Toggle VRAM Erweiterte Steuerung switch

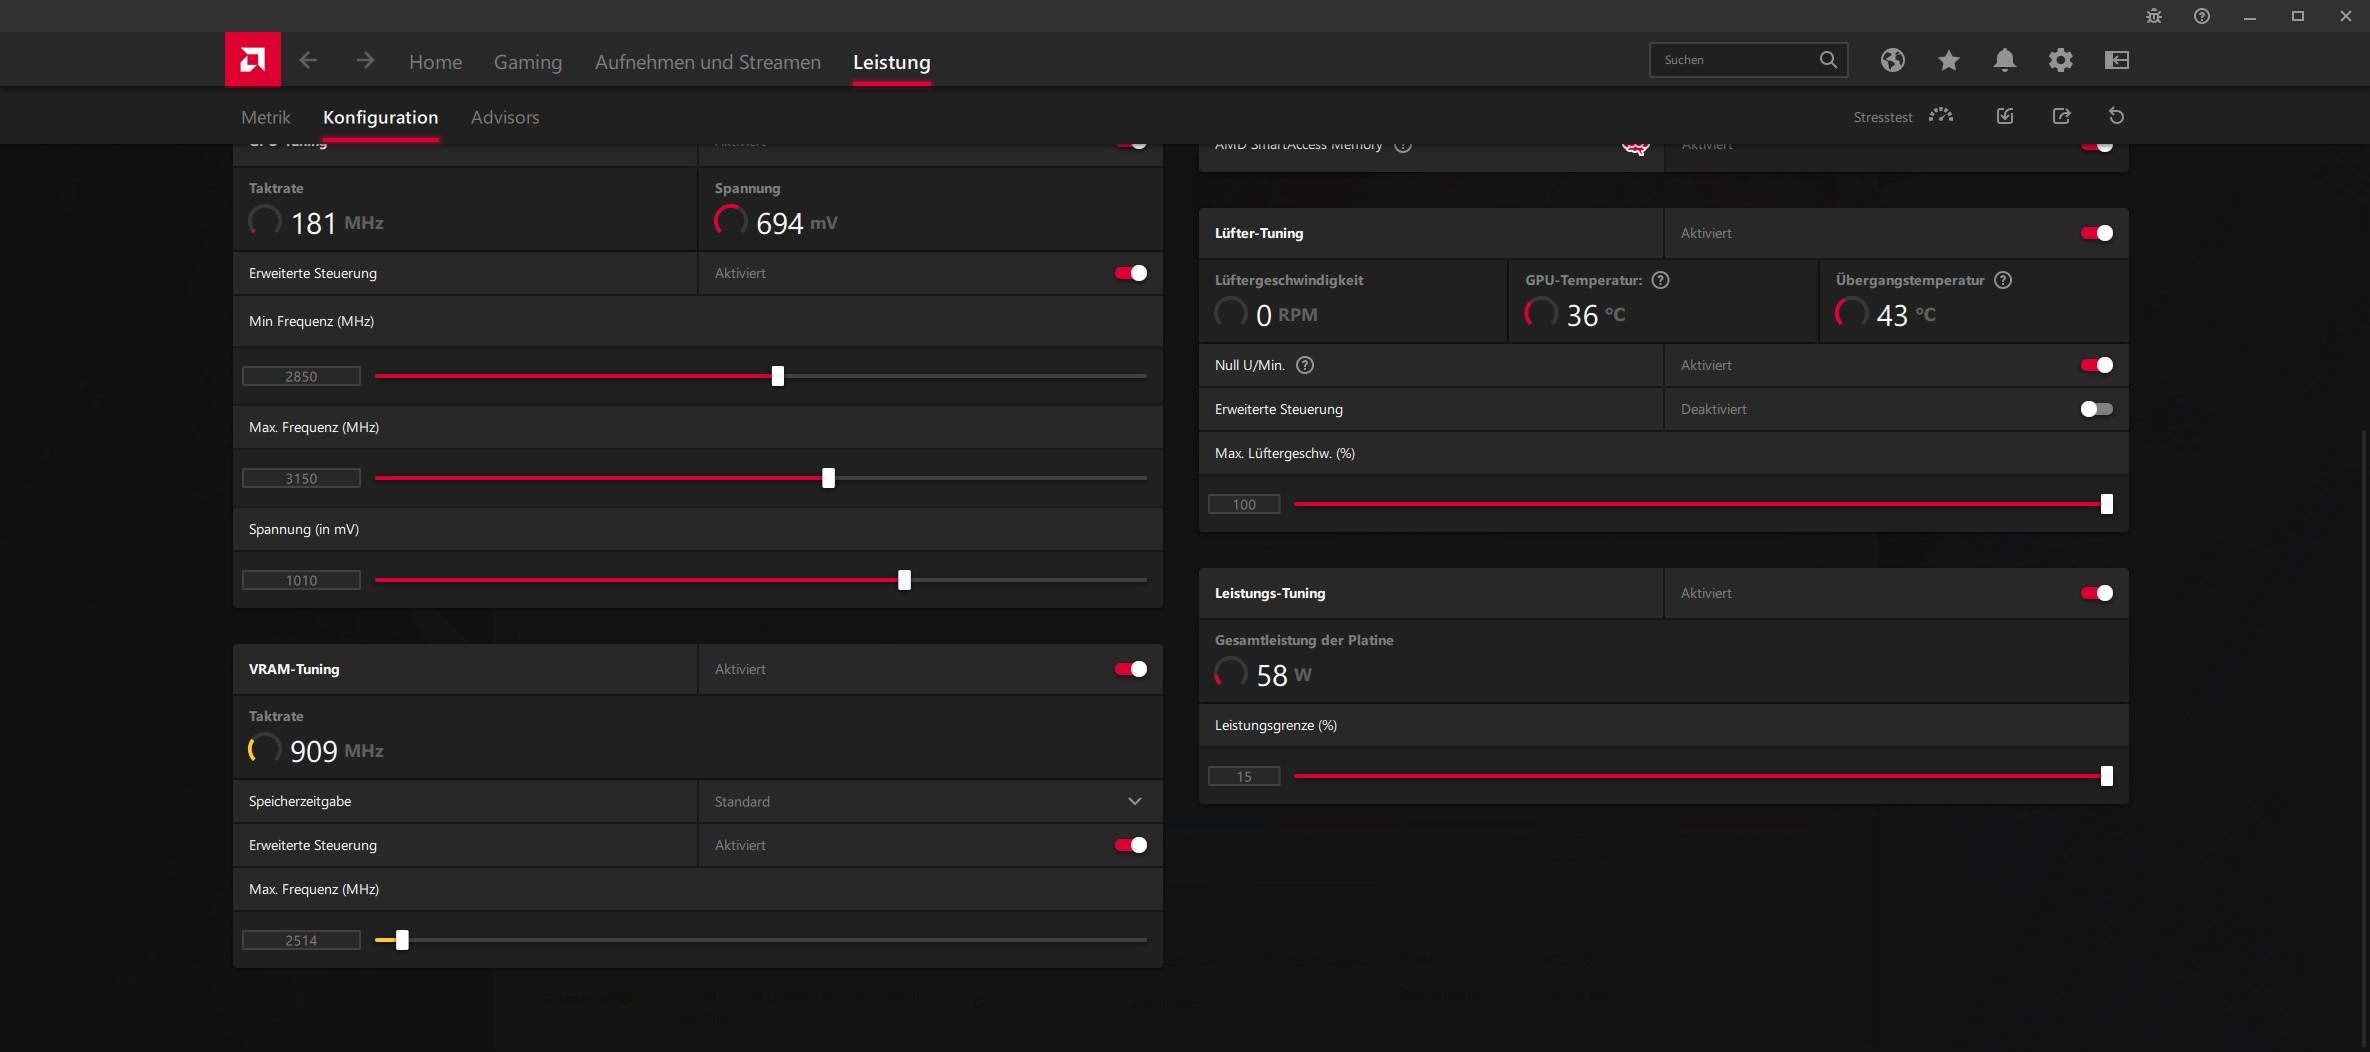(1131, 845)
